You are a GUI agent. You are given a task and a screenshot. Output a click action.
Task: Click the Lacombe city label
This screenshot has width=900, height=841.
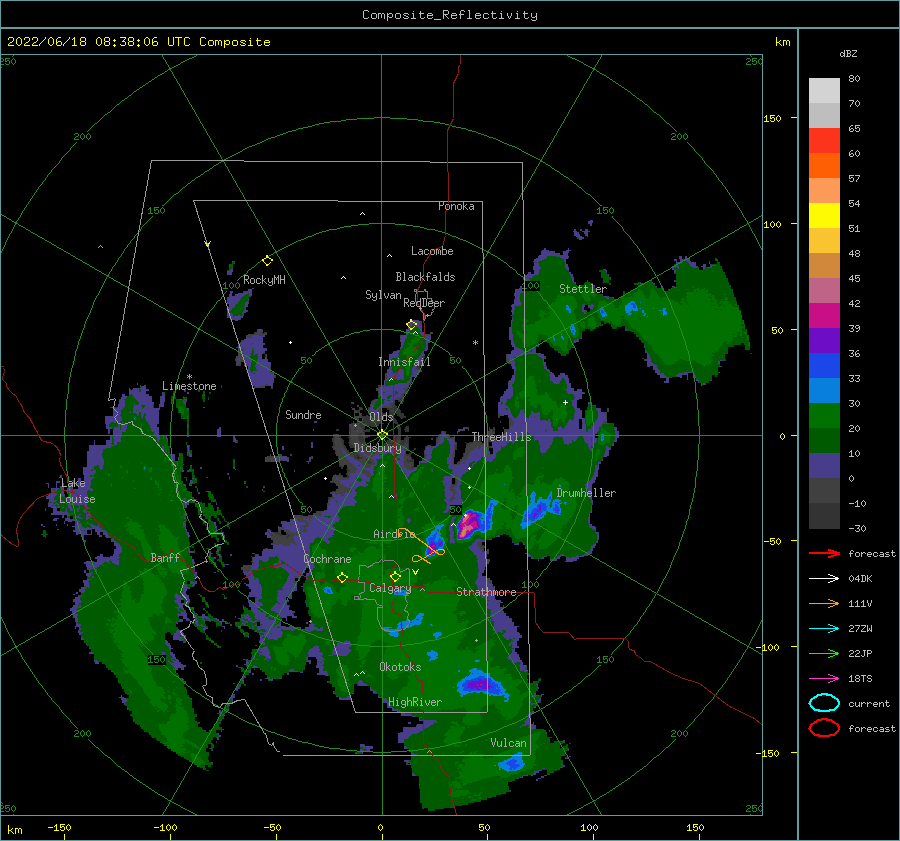[x=432, y=251]
